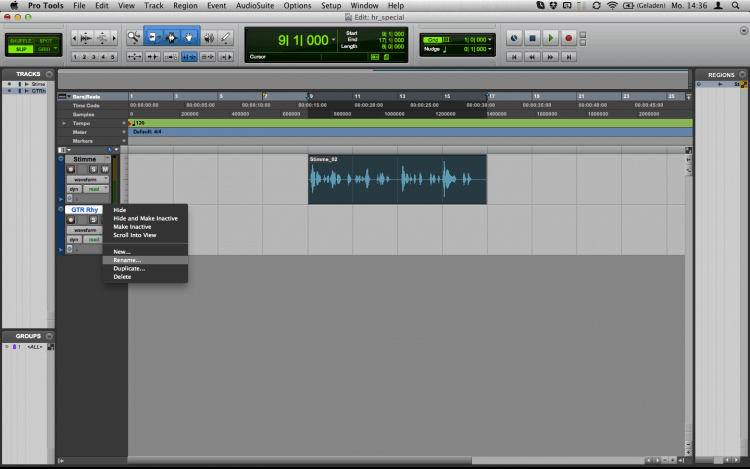Expand the Tempo ruler
Screen dimensions: 750x469
pyautogui.click(x=64, y=123)
